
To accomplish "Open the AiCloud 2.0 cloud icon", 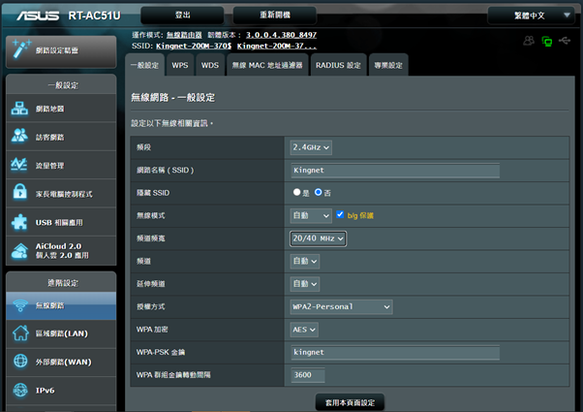I will (x=20, y=251).
